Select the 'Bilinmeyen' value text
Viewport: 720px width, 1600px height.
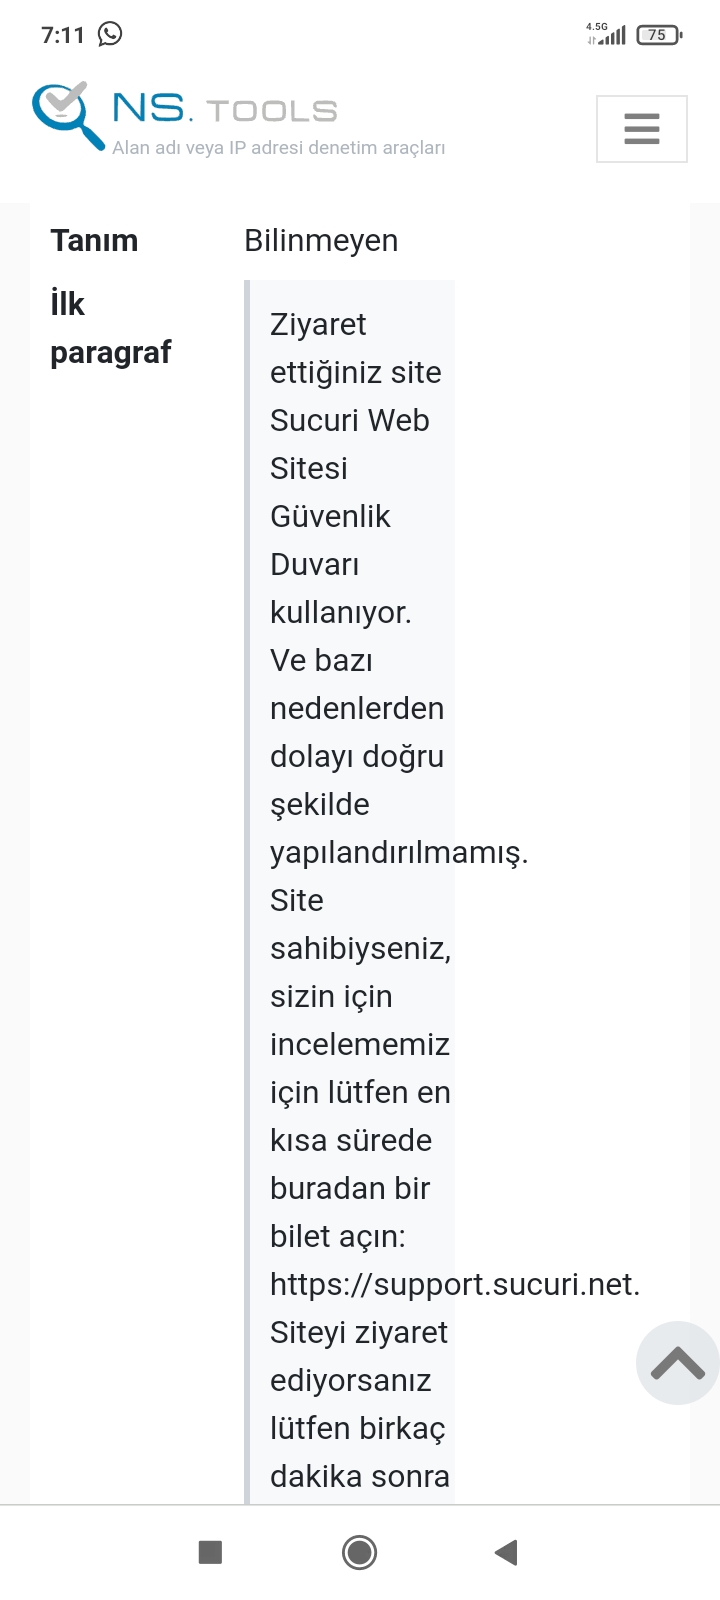(x=321, y=241)
